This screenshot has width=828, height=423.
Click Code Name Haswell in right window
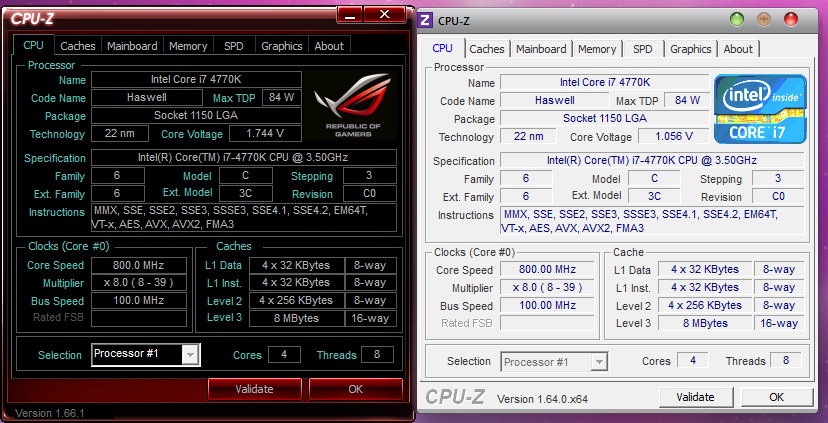(x=554, y=100)
